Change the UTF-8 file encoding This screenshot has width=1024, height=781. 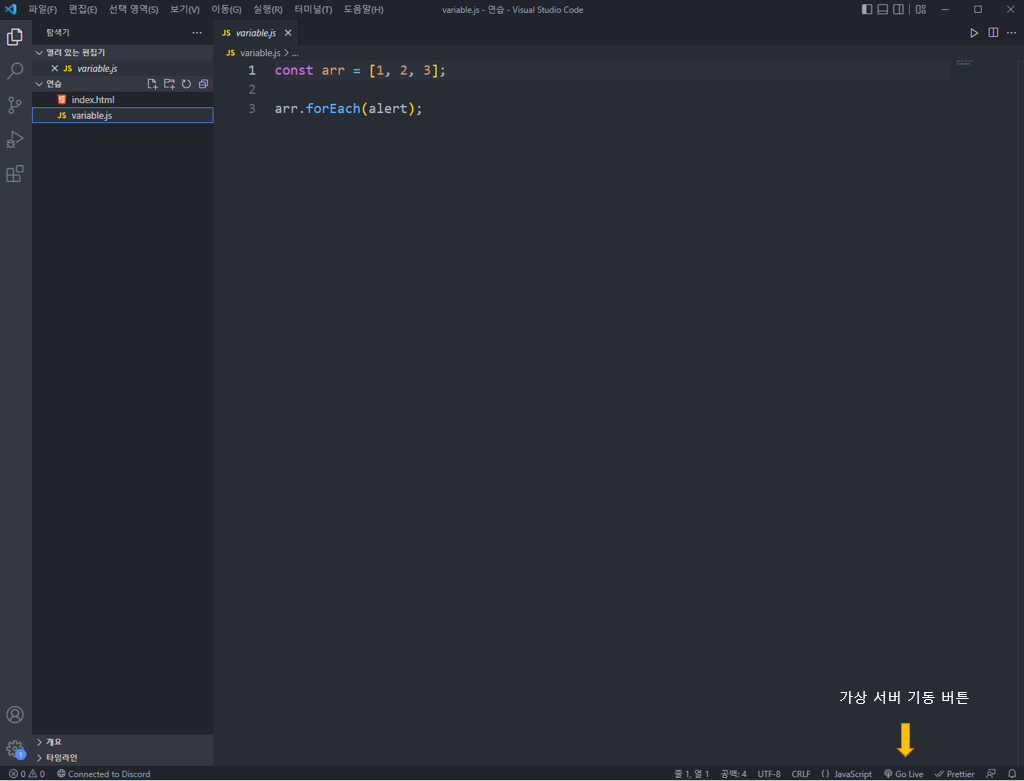769,774
